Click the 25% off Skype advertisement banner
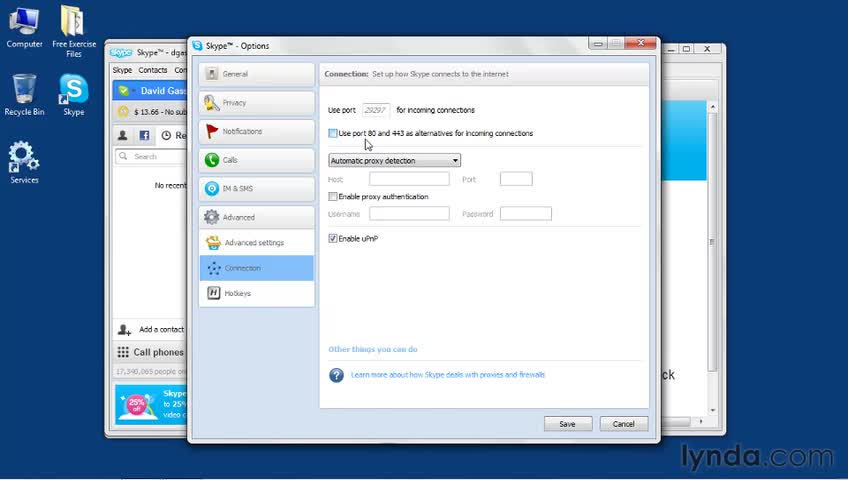This screenshot has height=480, width=848. (x=151, y=404)
